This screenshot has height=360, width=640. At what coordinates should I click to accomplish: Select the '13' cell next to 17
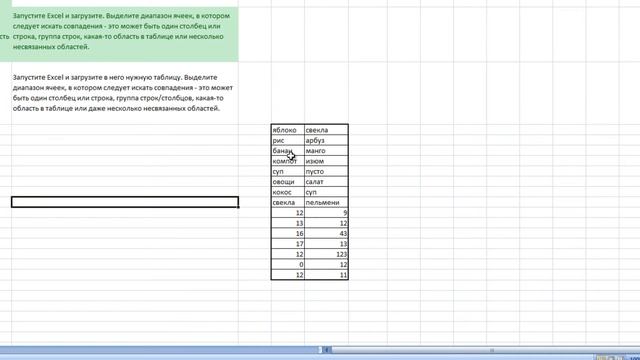click(326, 244)
